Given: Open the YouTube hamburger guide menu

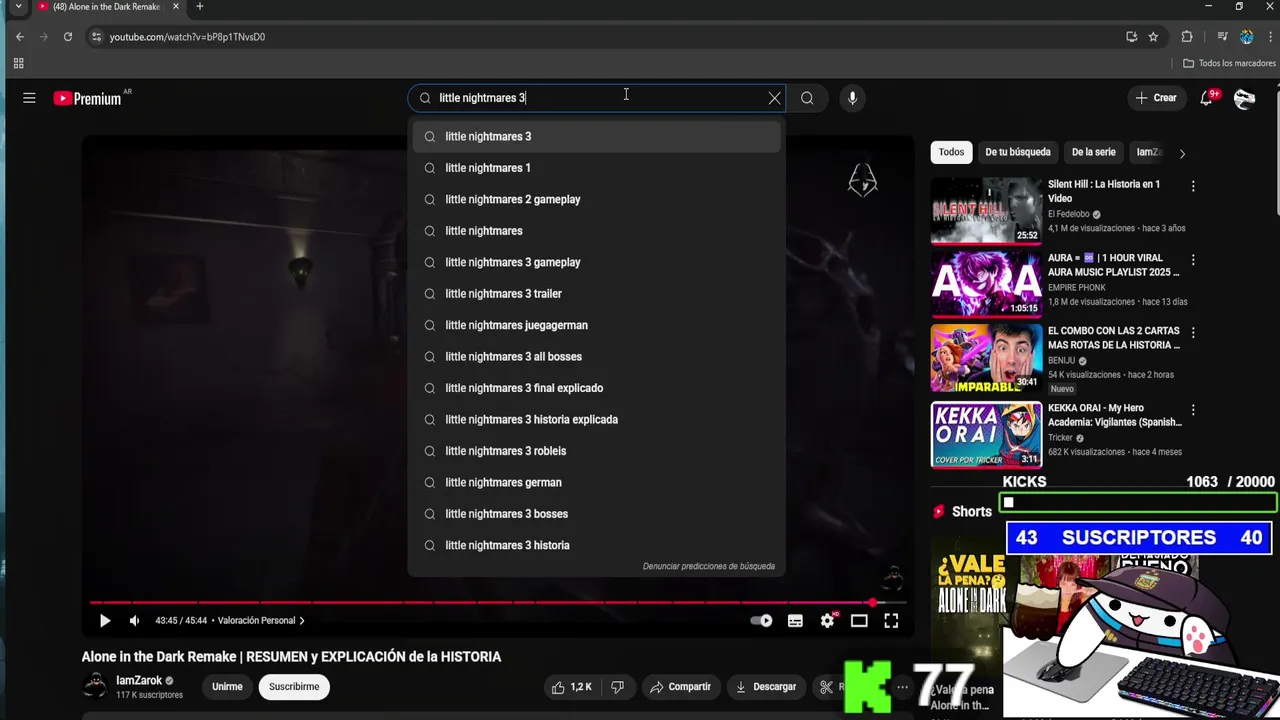Looking at the screenshot, I should [29, 98].
